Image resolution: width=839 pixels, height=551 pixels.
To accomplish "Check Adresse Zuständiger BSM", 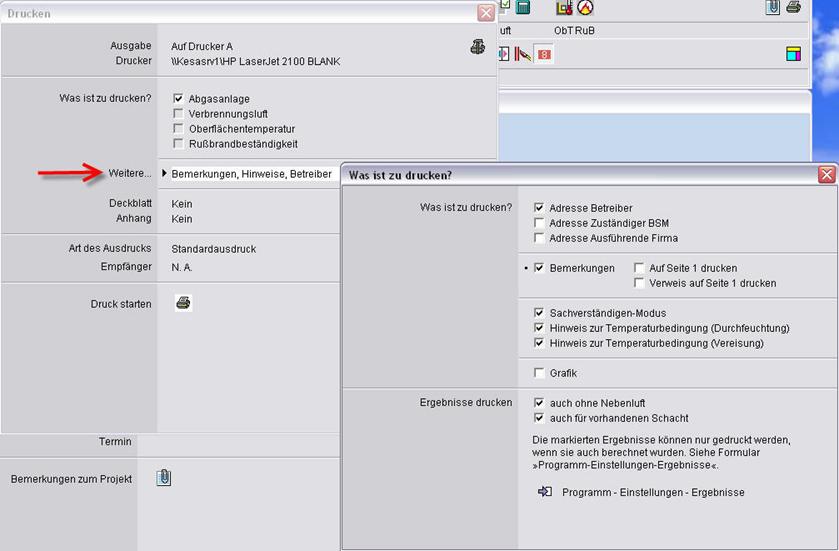I will click(539, 223).
